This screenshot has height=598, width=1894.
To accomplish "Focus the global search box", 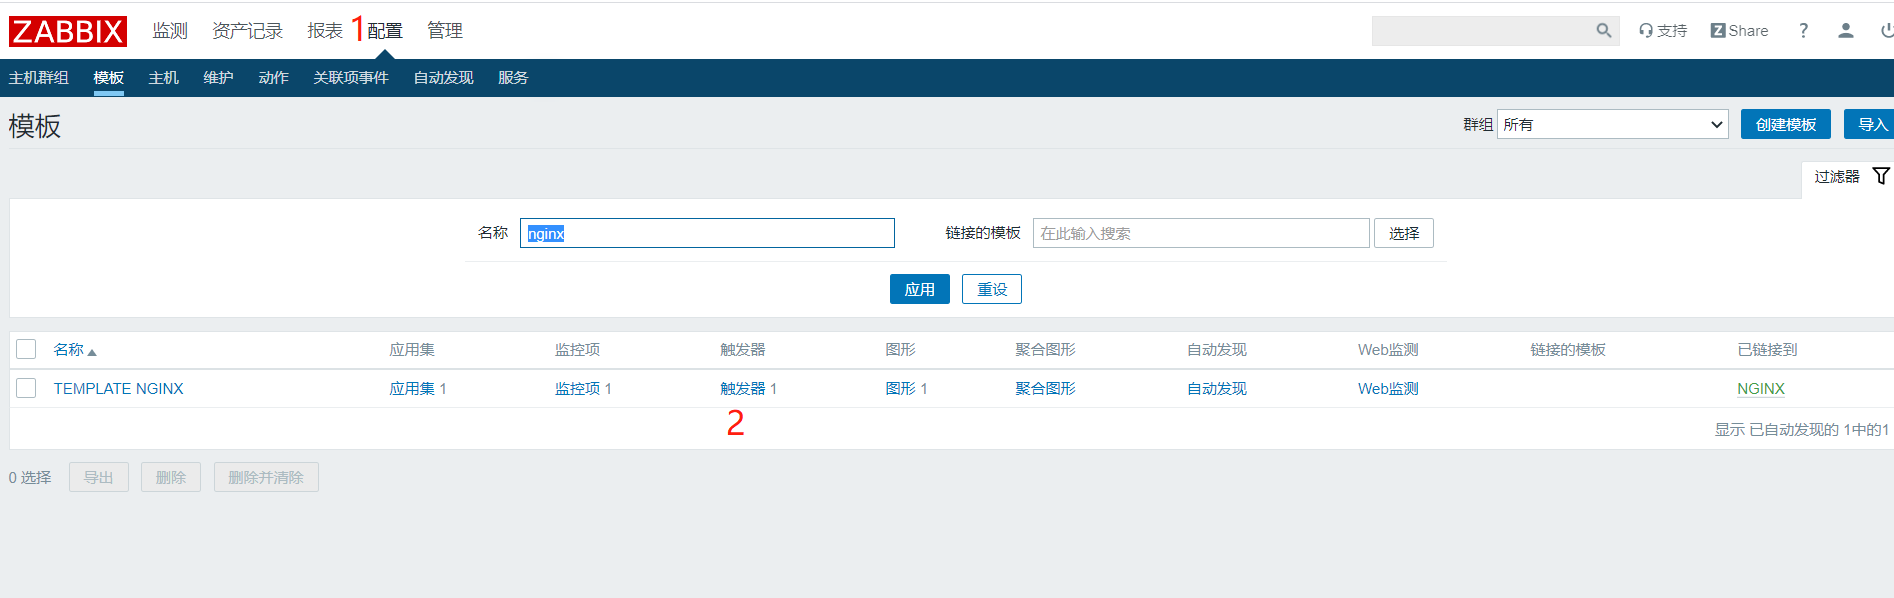I will click(x=1495, y=31).
